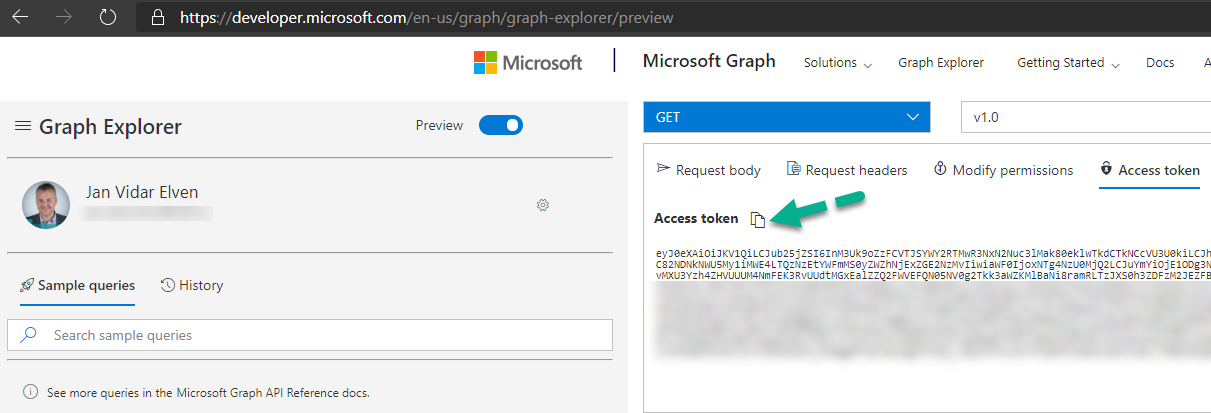This screenshot has width=1211, height=413.
Task: Reload the page with refresh icon
Action: tap(110, 18)
